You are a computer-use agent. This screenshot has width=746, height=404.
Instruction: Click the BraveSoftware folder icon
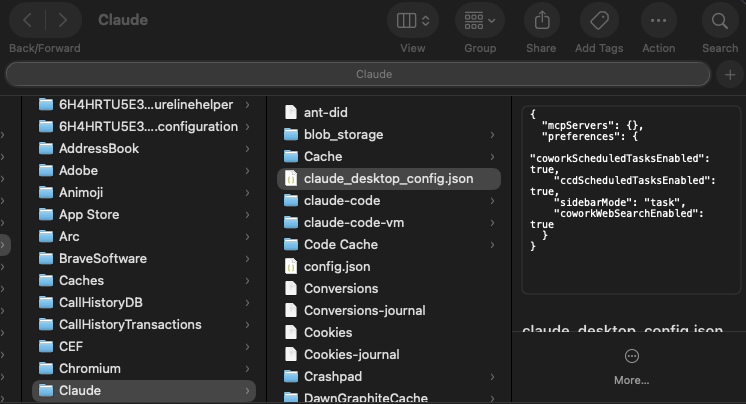pyautogui.click(x=46, y=258)
